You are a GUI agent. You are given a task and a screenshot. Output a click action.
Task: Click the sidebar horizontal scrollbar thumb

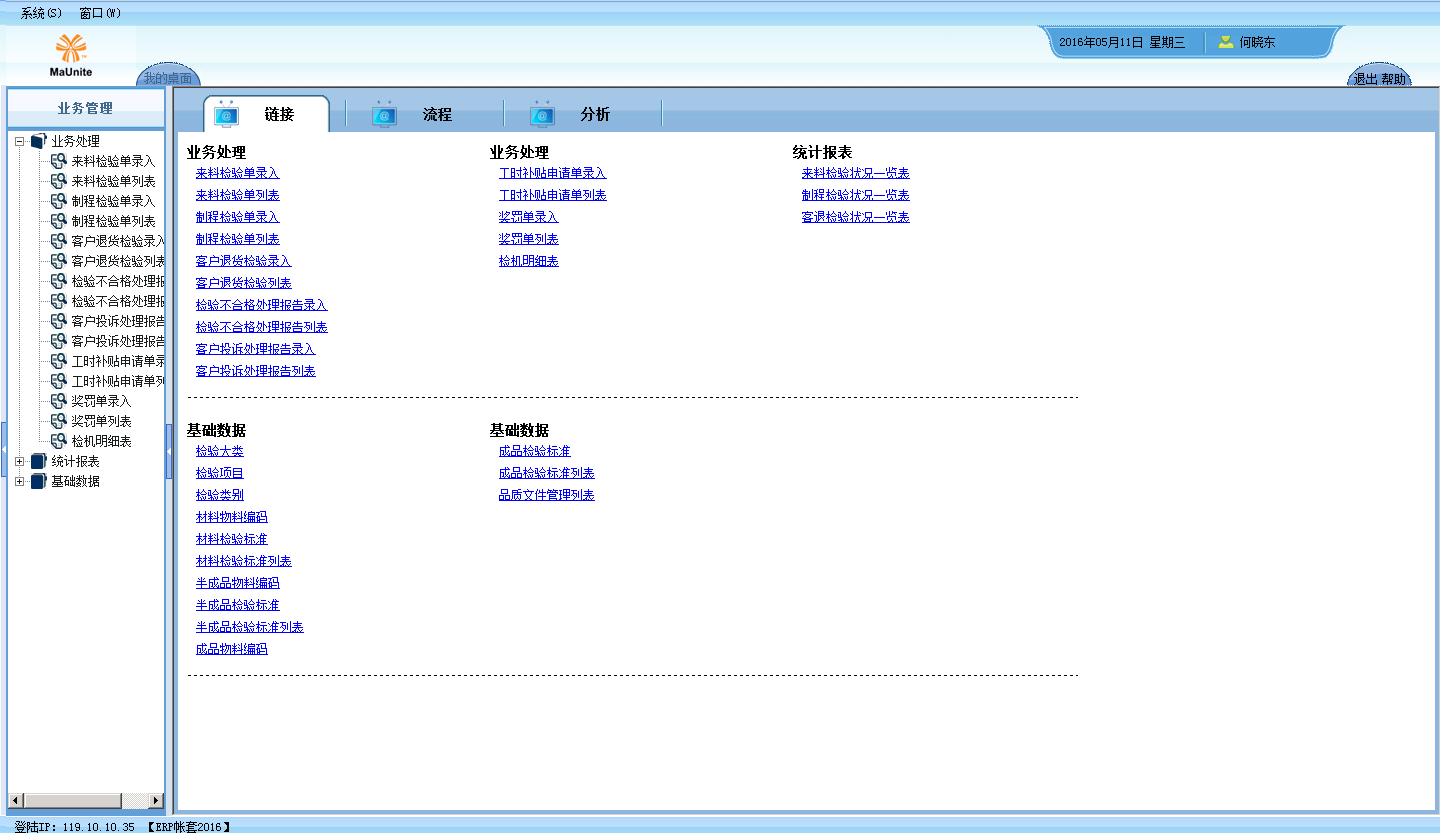[x=72, y=801]
